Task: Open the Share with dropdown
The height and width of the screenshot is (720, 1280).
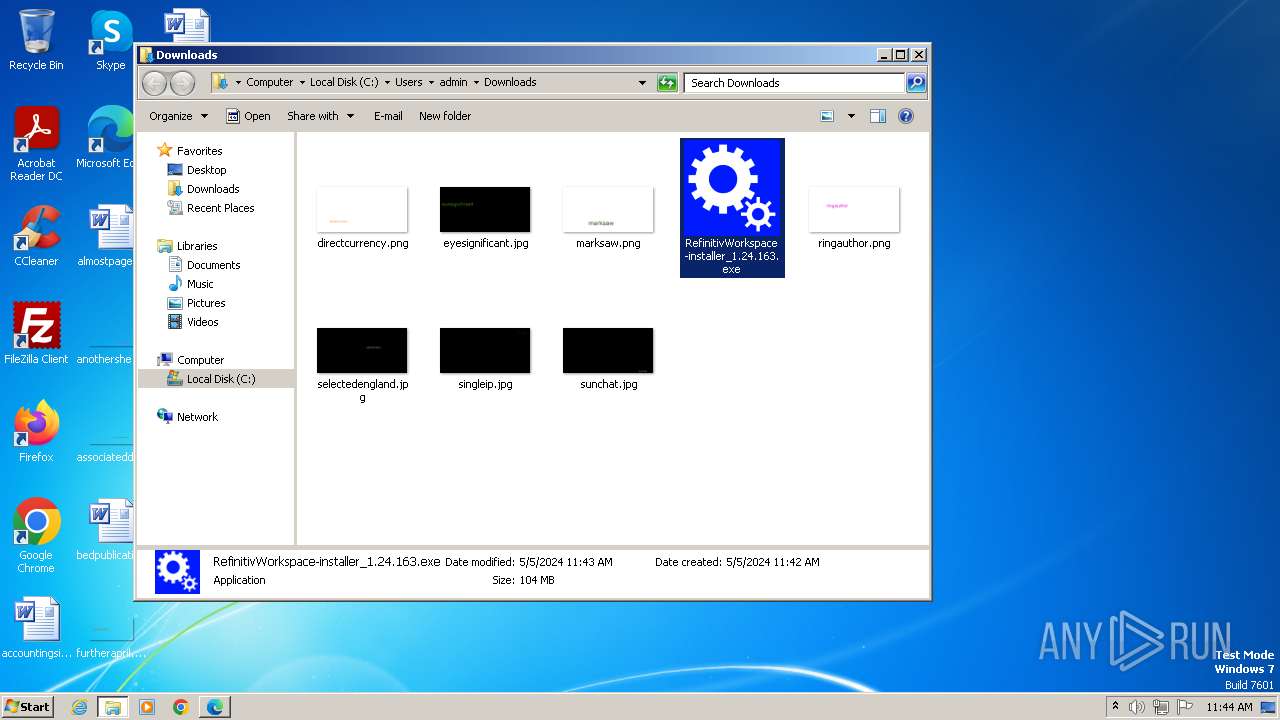Action: tap(320, 116)
